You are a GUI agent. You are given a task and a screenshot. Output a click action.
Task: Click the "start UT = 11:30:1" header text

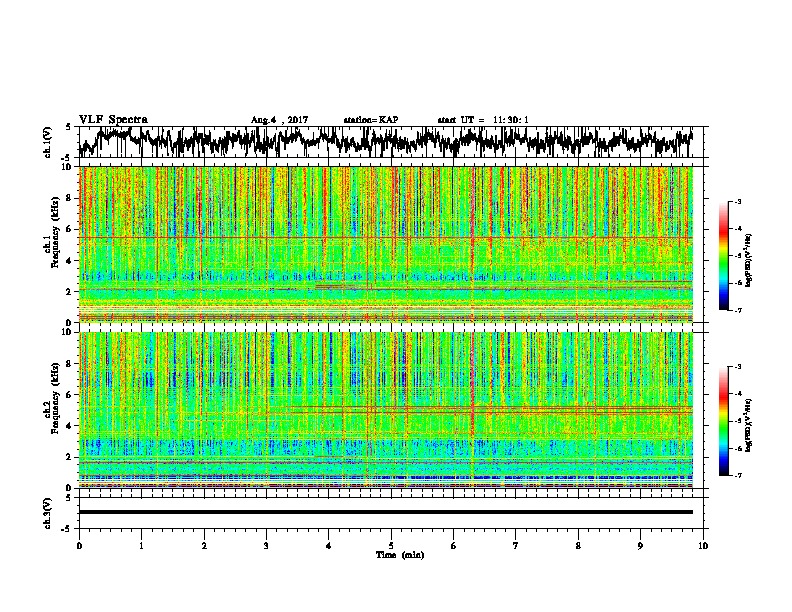tap(483, 120)
